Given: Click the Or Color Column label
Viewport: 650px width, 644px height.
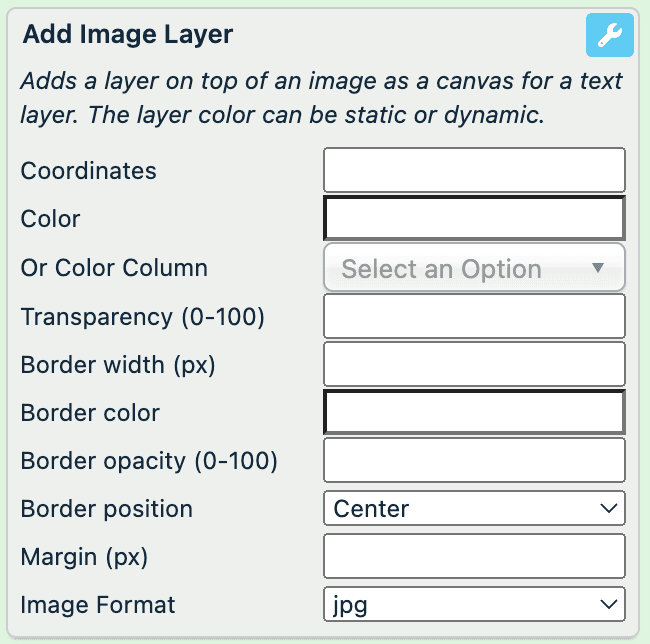Looking at the screenshot, I should (x=114, y=268).
